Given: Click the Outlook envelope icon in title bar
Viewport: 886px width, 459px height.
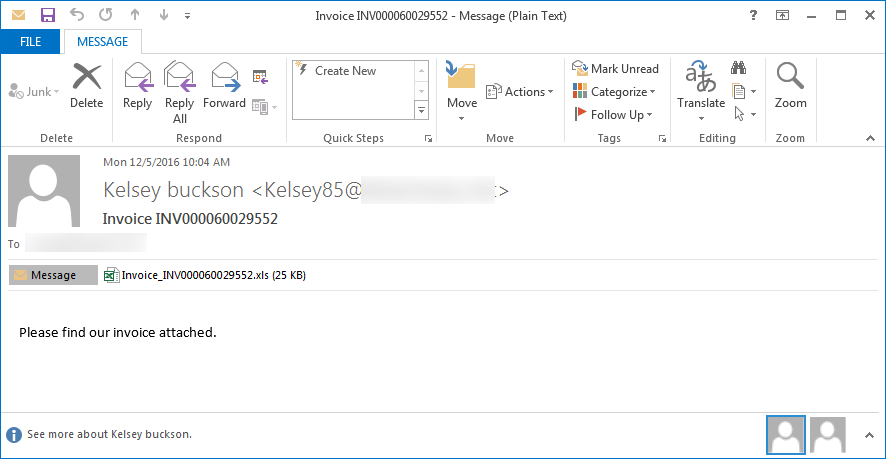Looking at the screenshot, I should click(x=19, y=15).
